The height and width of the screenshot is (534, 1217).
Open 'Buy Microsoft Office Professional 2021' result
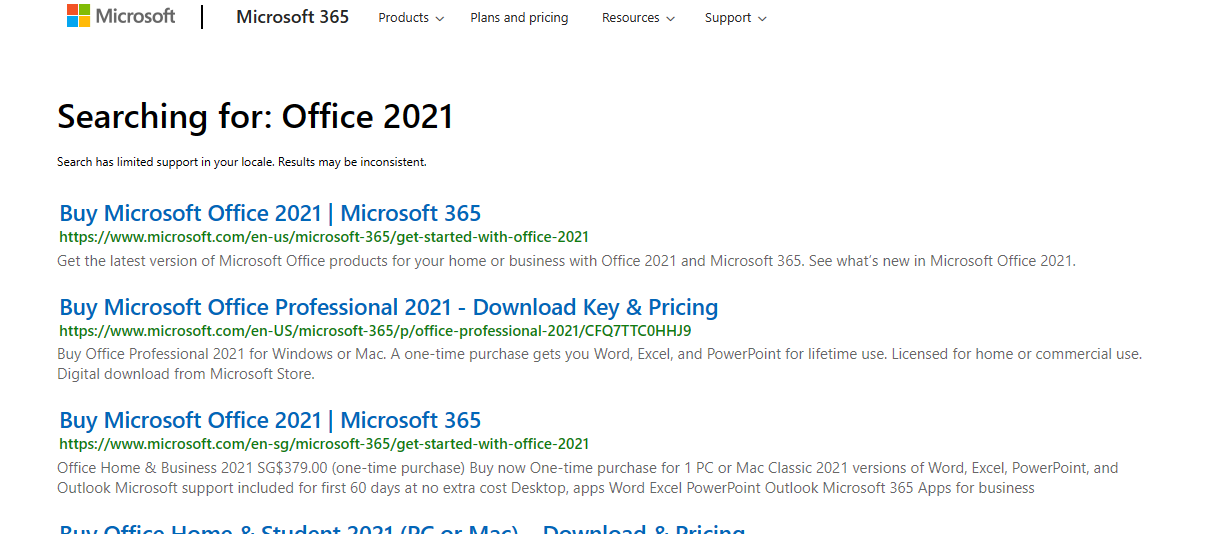[x=388, y=307]
